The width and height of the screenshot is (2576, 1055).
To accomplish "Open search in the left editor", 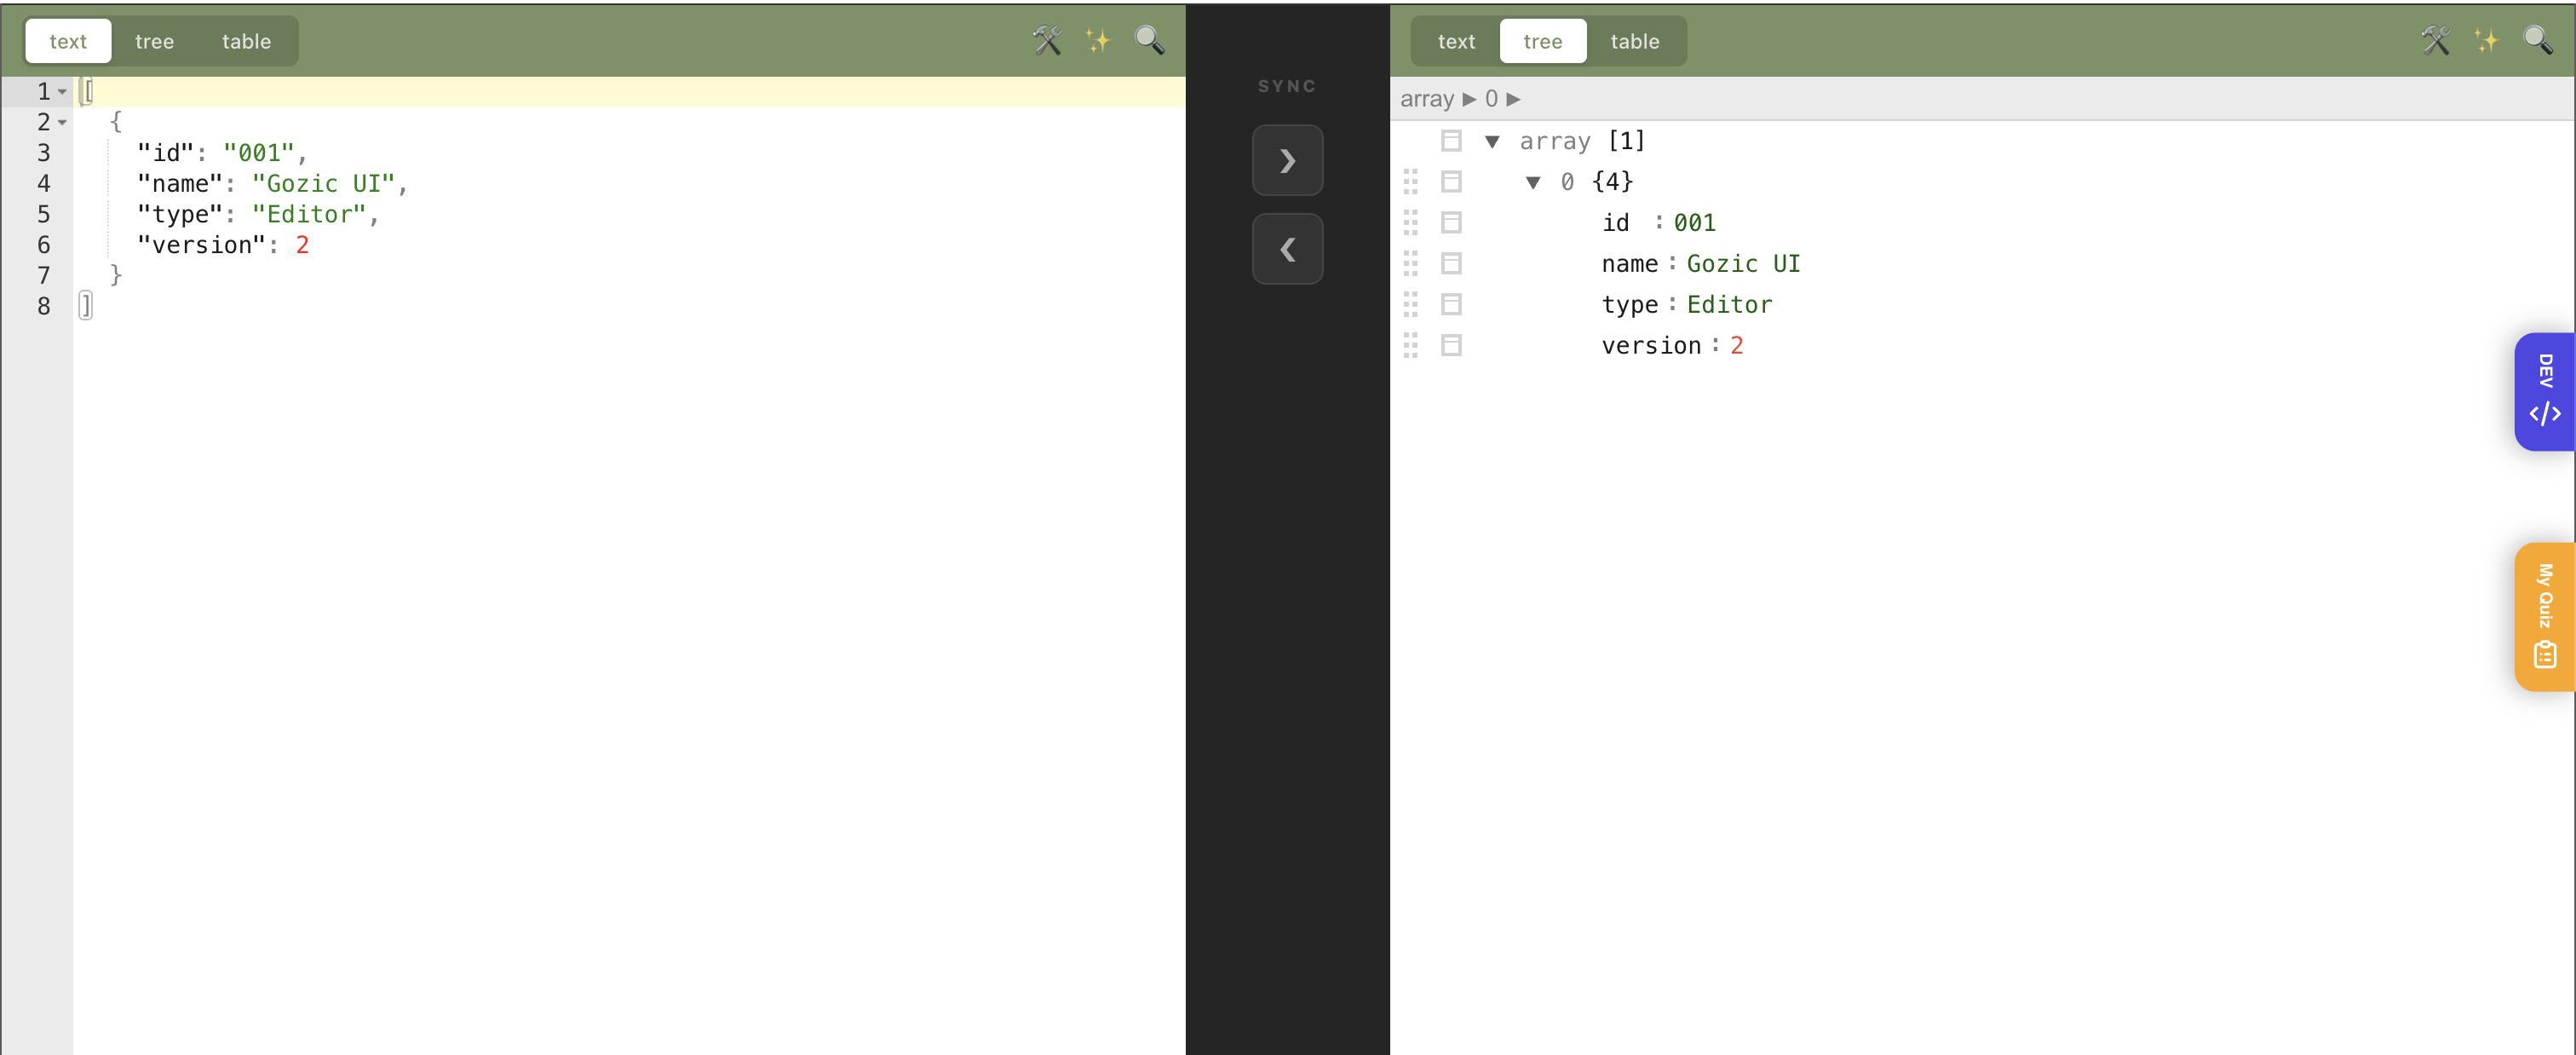I will (x=1149, y=41).
